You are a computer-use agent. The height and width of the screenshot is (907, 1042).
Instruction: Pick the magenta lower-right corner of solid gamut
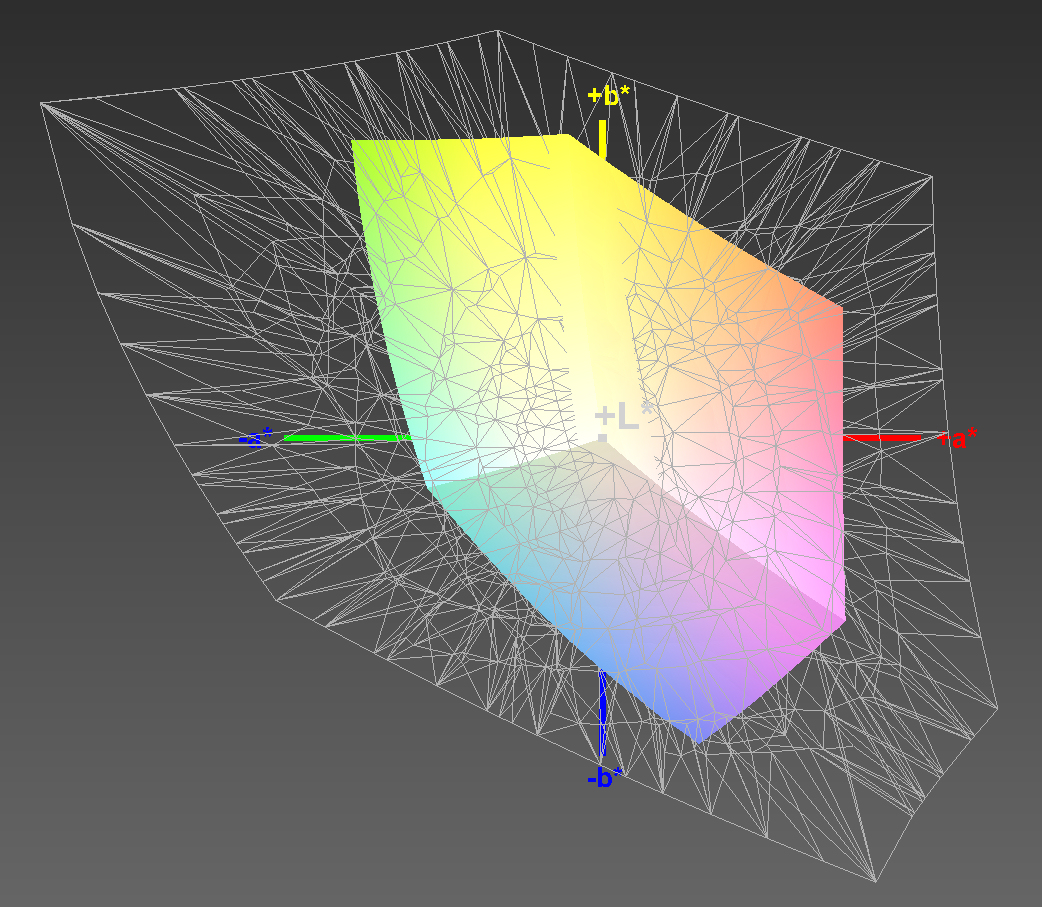click(844, 616)
